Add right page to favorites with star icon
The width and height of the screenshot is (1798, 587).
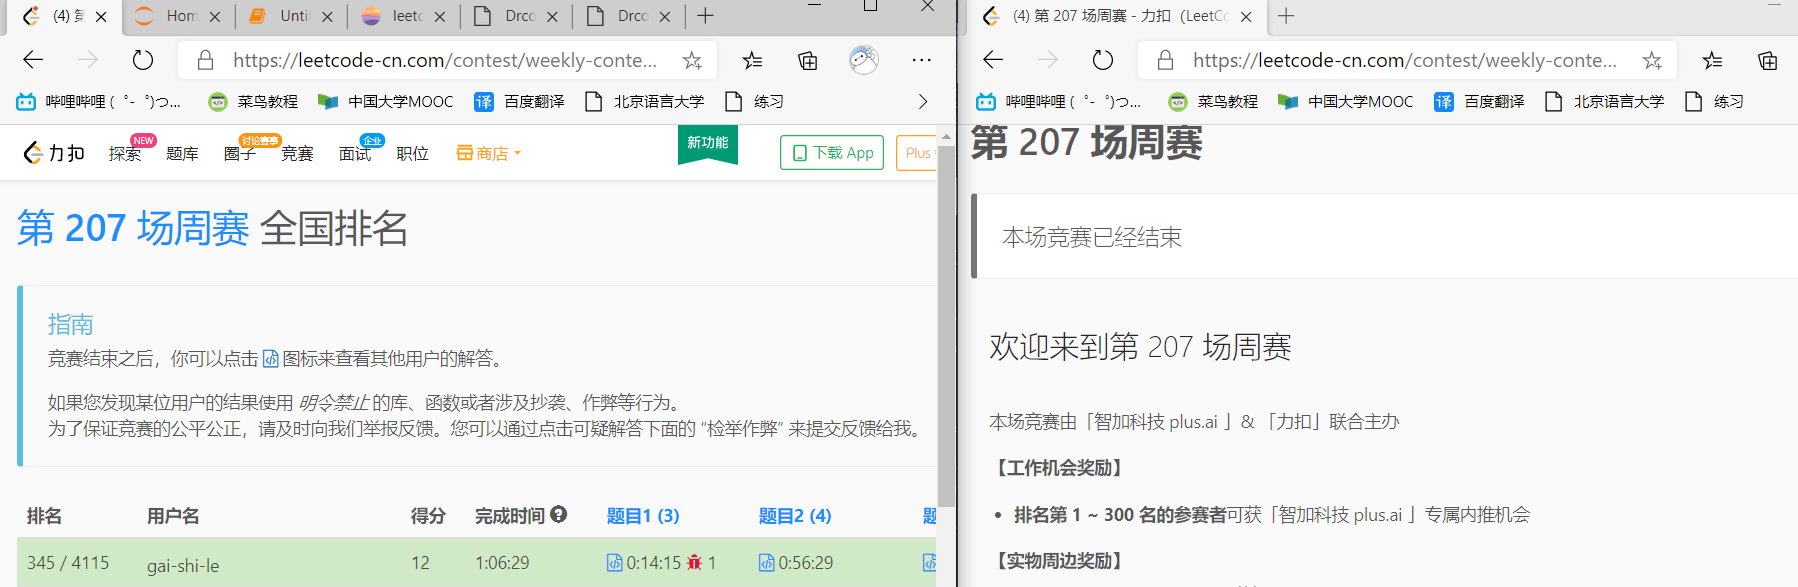pos(1652,61)
